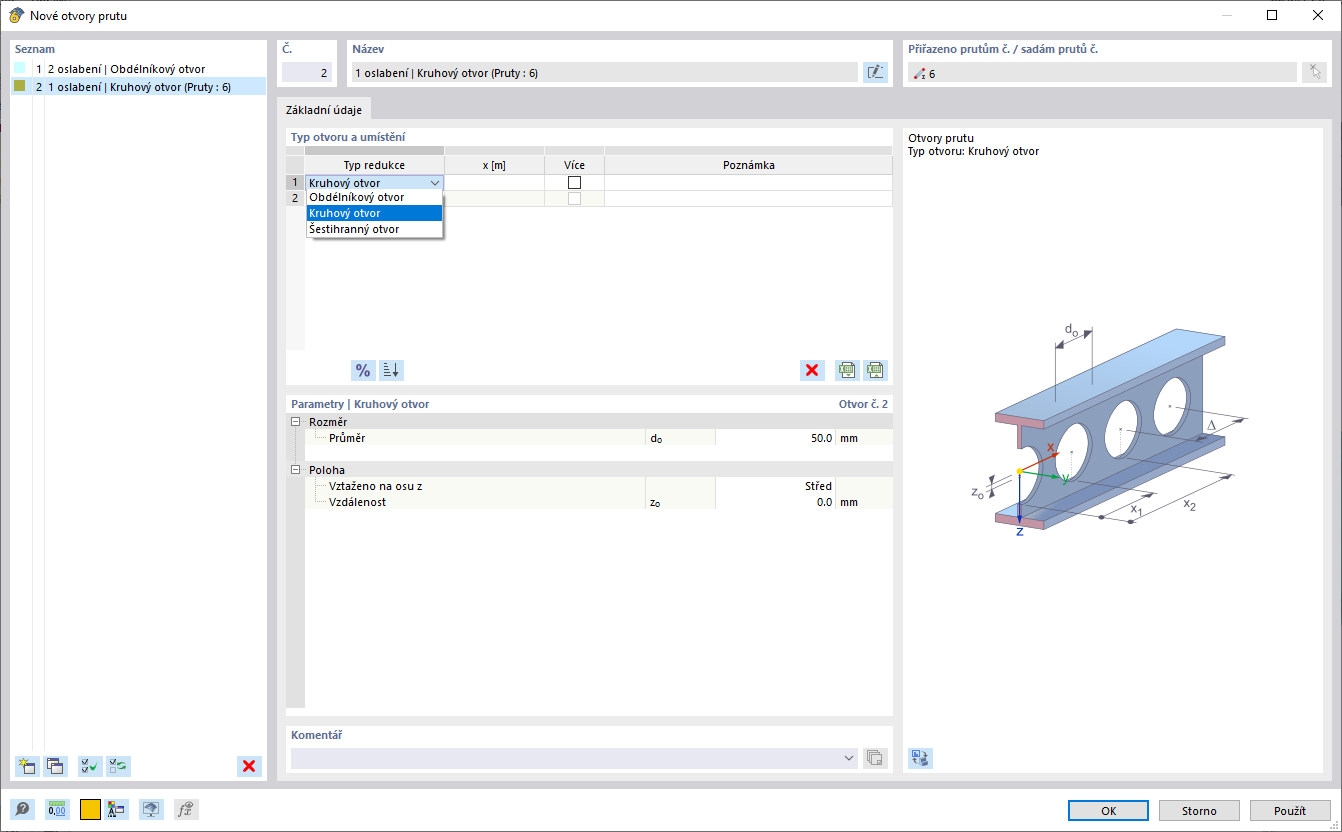Click the Průměr value 50.0
Image resolution: width=1342 pixels, height=832 pixels.
tap(775, 438)
